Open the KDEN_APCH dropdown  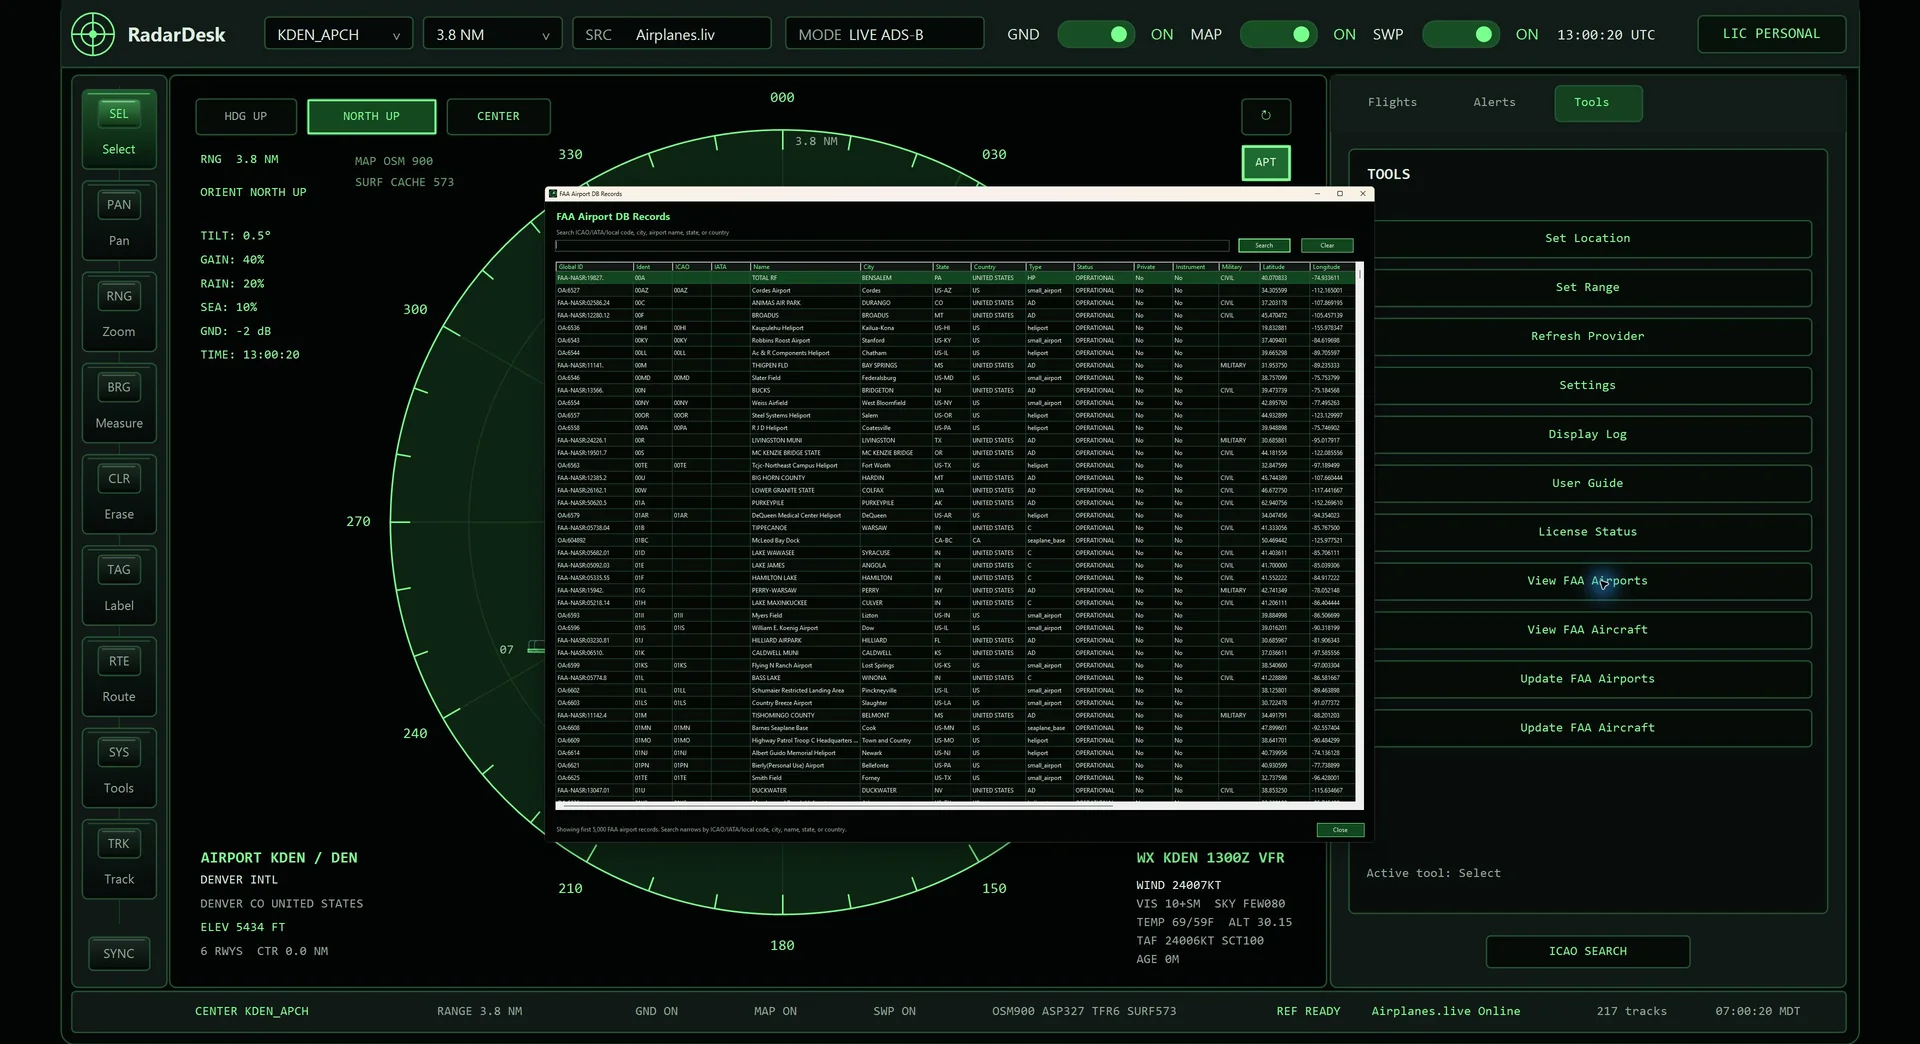tap(338, 34)
